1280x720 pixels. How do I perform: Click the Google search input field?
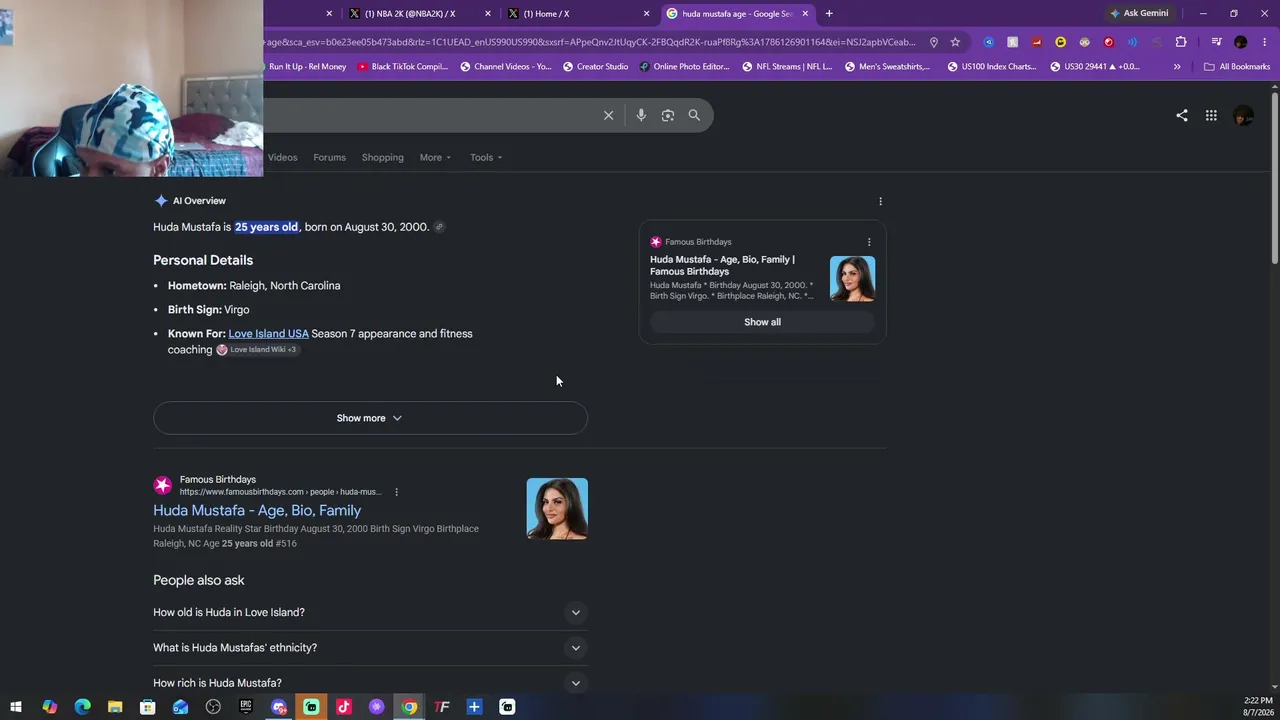point(430,115)
